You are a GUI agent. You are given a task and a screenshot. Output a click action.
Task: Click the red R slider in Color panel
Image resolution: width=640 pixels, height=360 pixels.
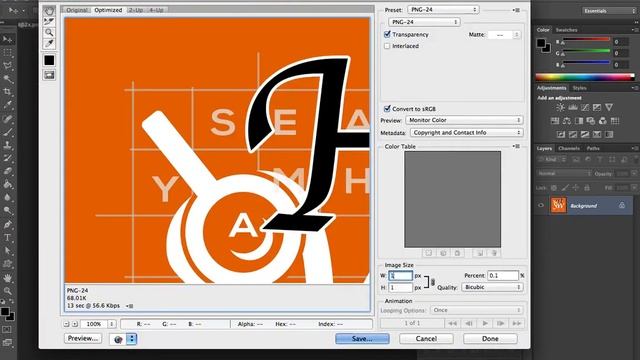tap(587, 40)
